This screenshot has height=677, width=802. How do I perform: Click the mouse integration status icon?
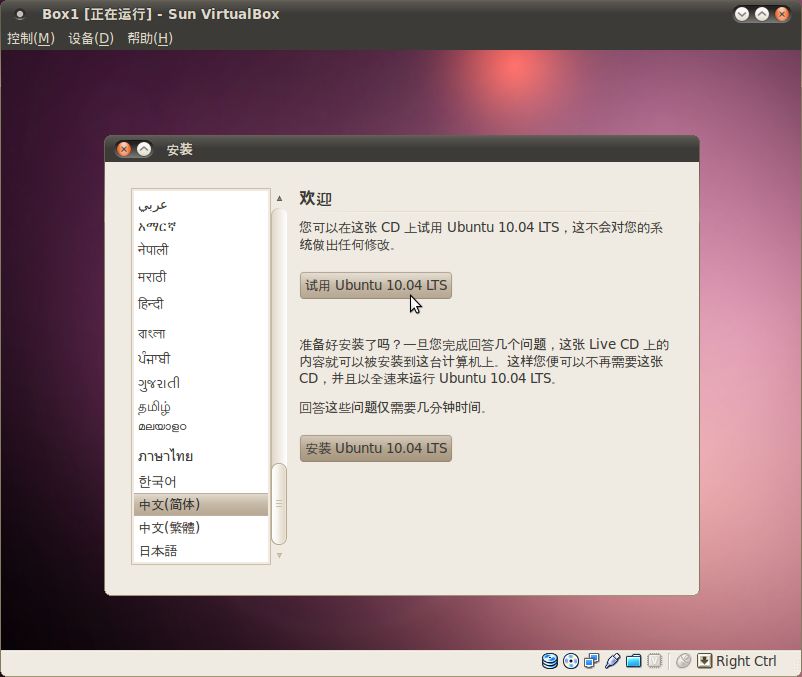[x=683, y=661]
